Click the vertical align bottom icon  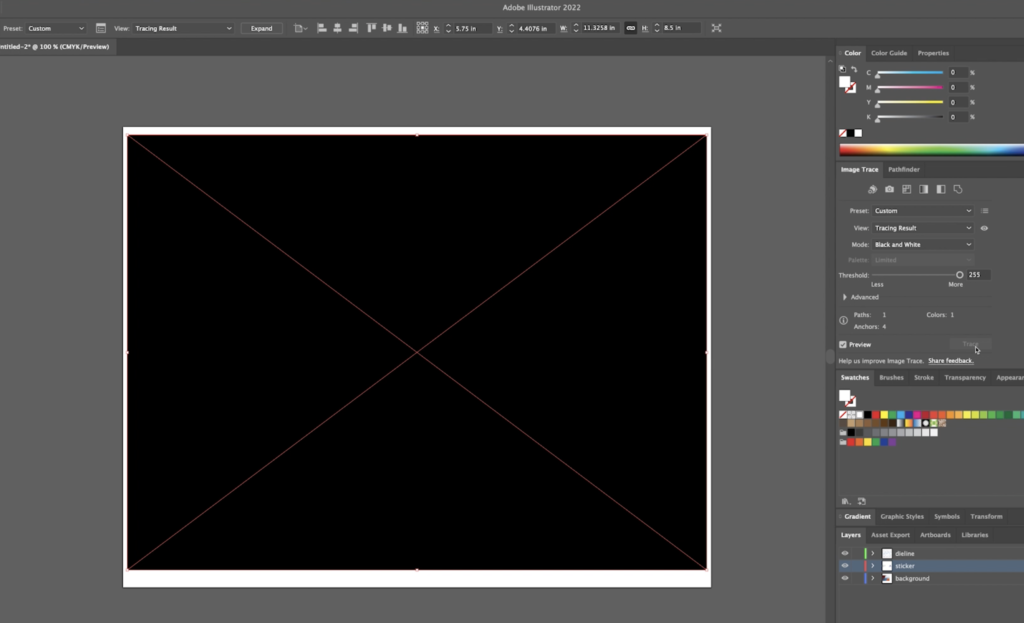[402, 28]
